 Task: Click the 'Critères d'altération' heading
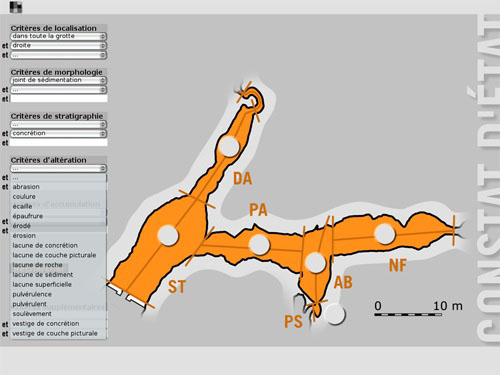pos(49,160)
